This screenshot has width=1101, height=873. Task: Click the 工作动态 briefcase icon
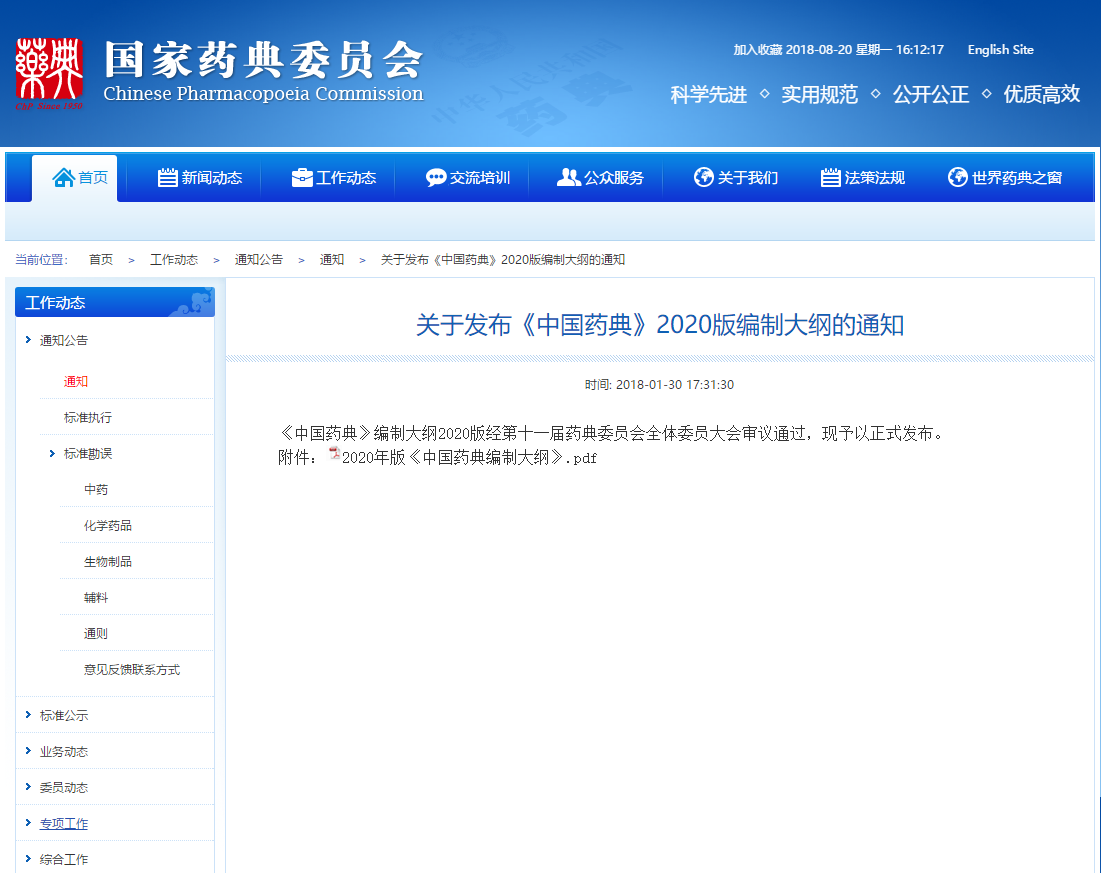302,178
